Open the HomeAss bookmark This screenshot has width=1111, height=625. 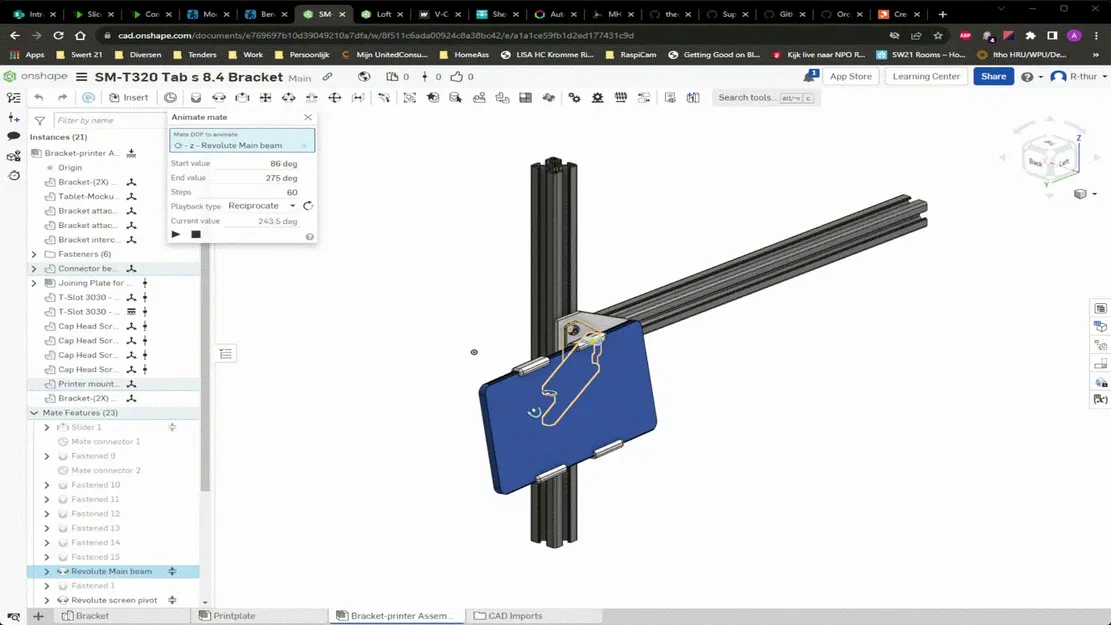coord(464,55)
